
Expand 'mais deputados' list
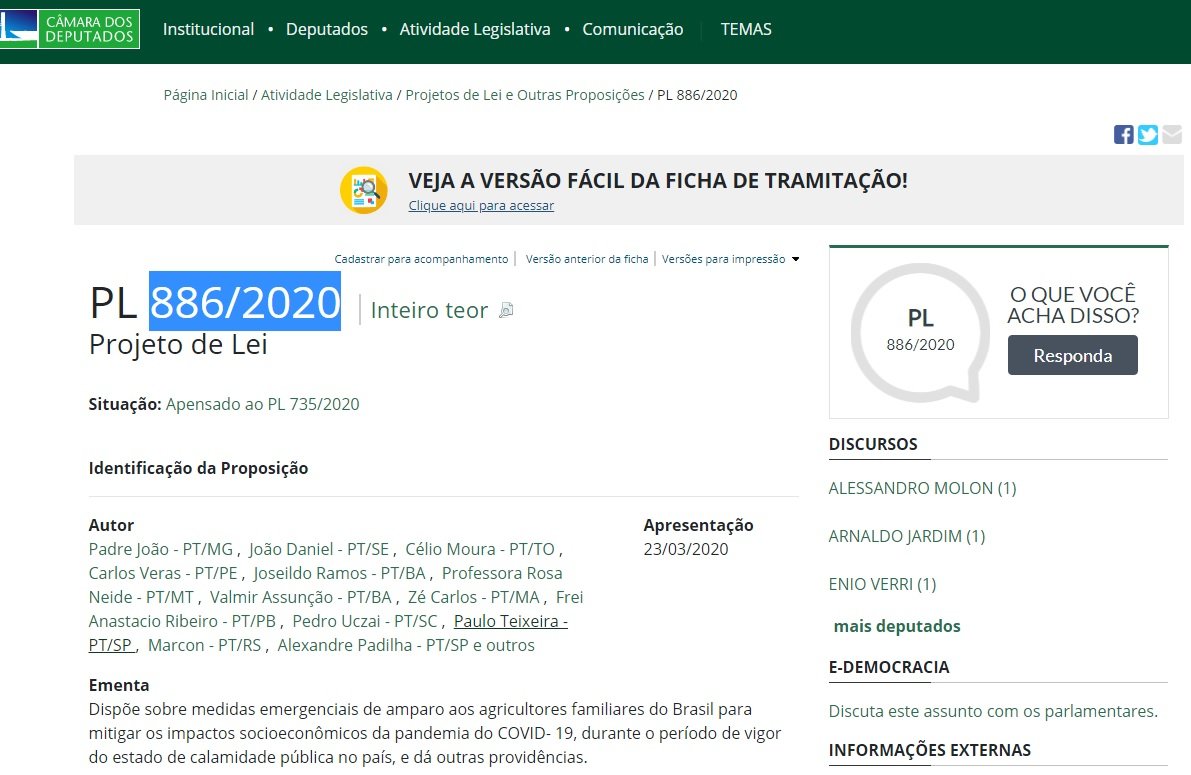896,626
